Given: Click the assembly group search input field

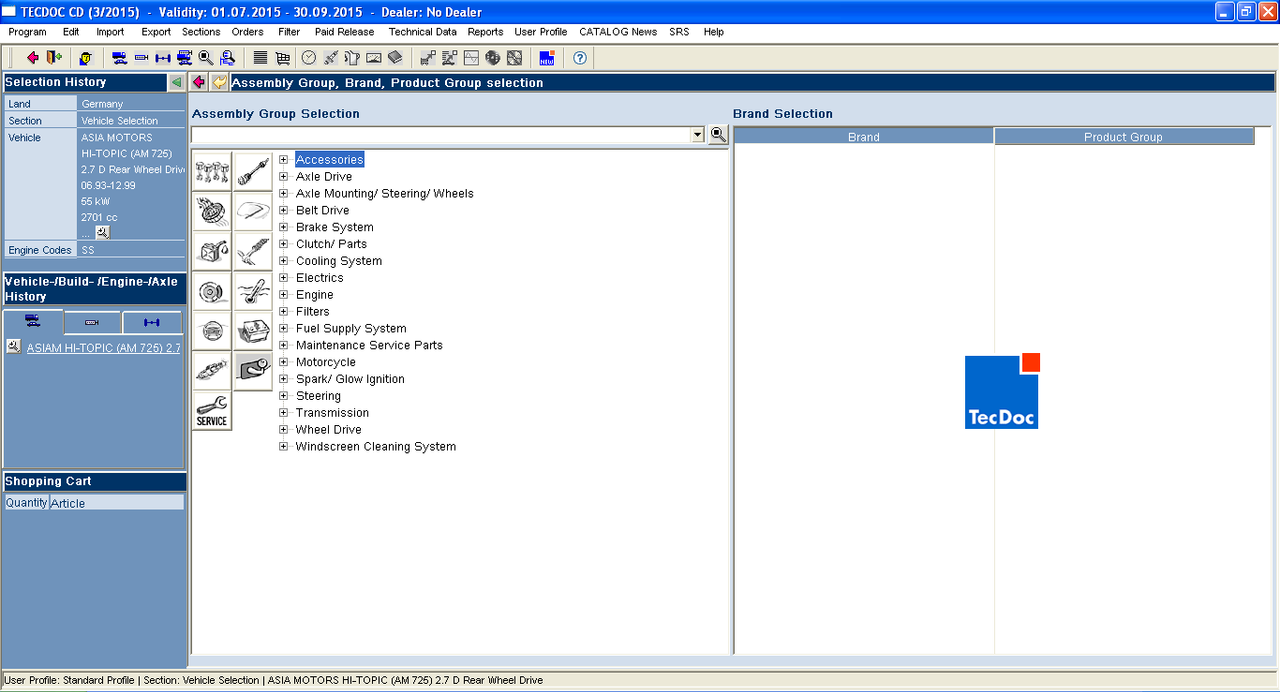Looking at the screenshot, I should [441, 135].
